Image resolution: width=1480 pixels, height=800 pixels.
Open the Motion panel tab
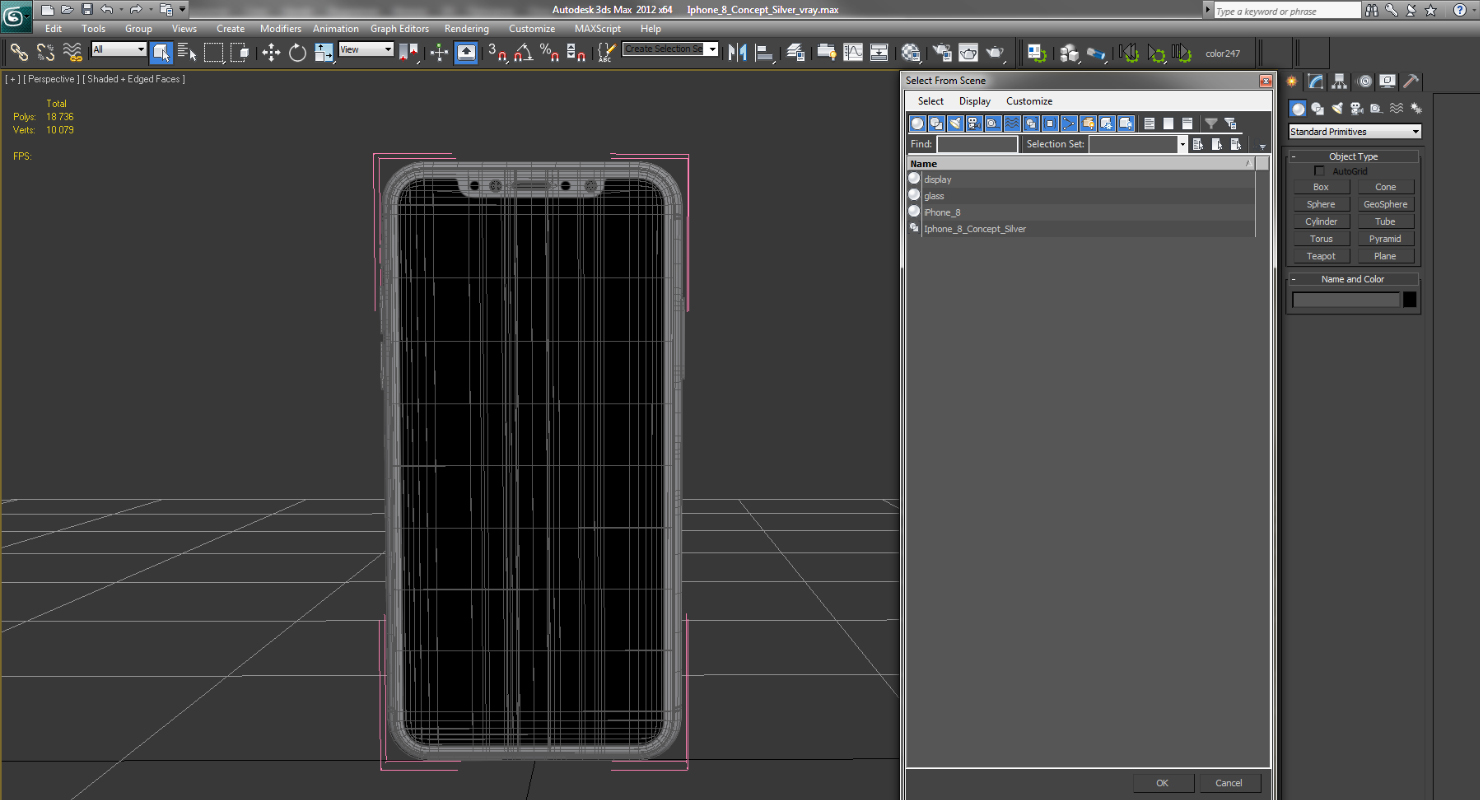pyautogui.click(x=1364, y=81)
